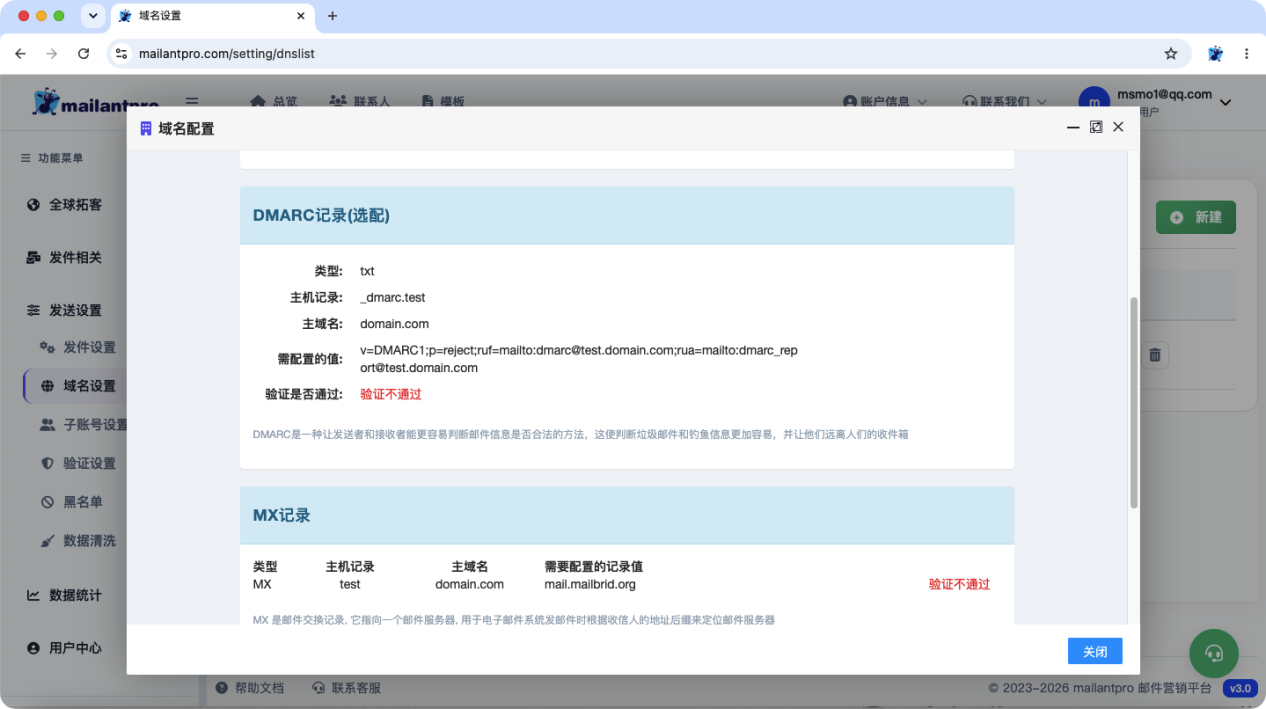Click the browser extension icon
1266x709 pixels.
coord(1216,53)
